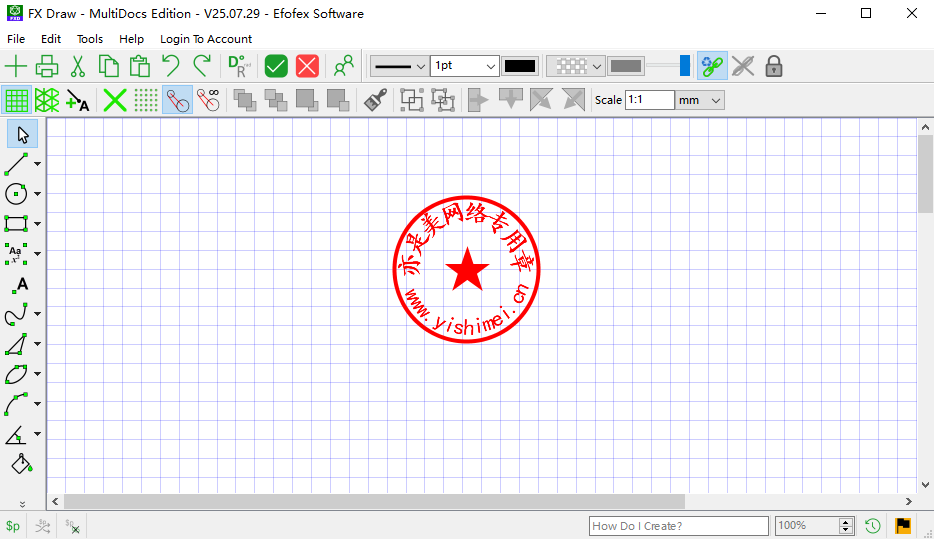Click the Scale 1:1 input field

pyautogui.click(x=649, y=100)
